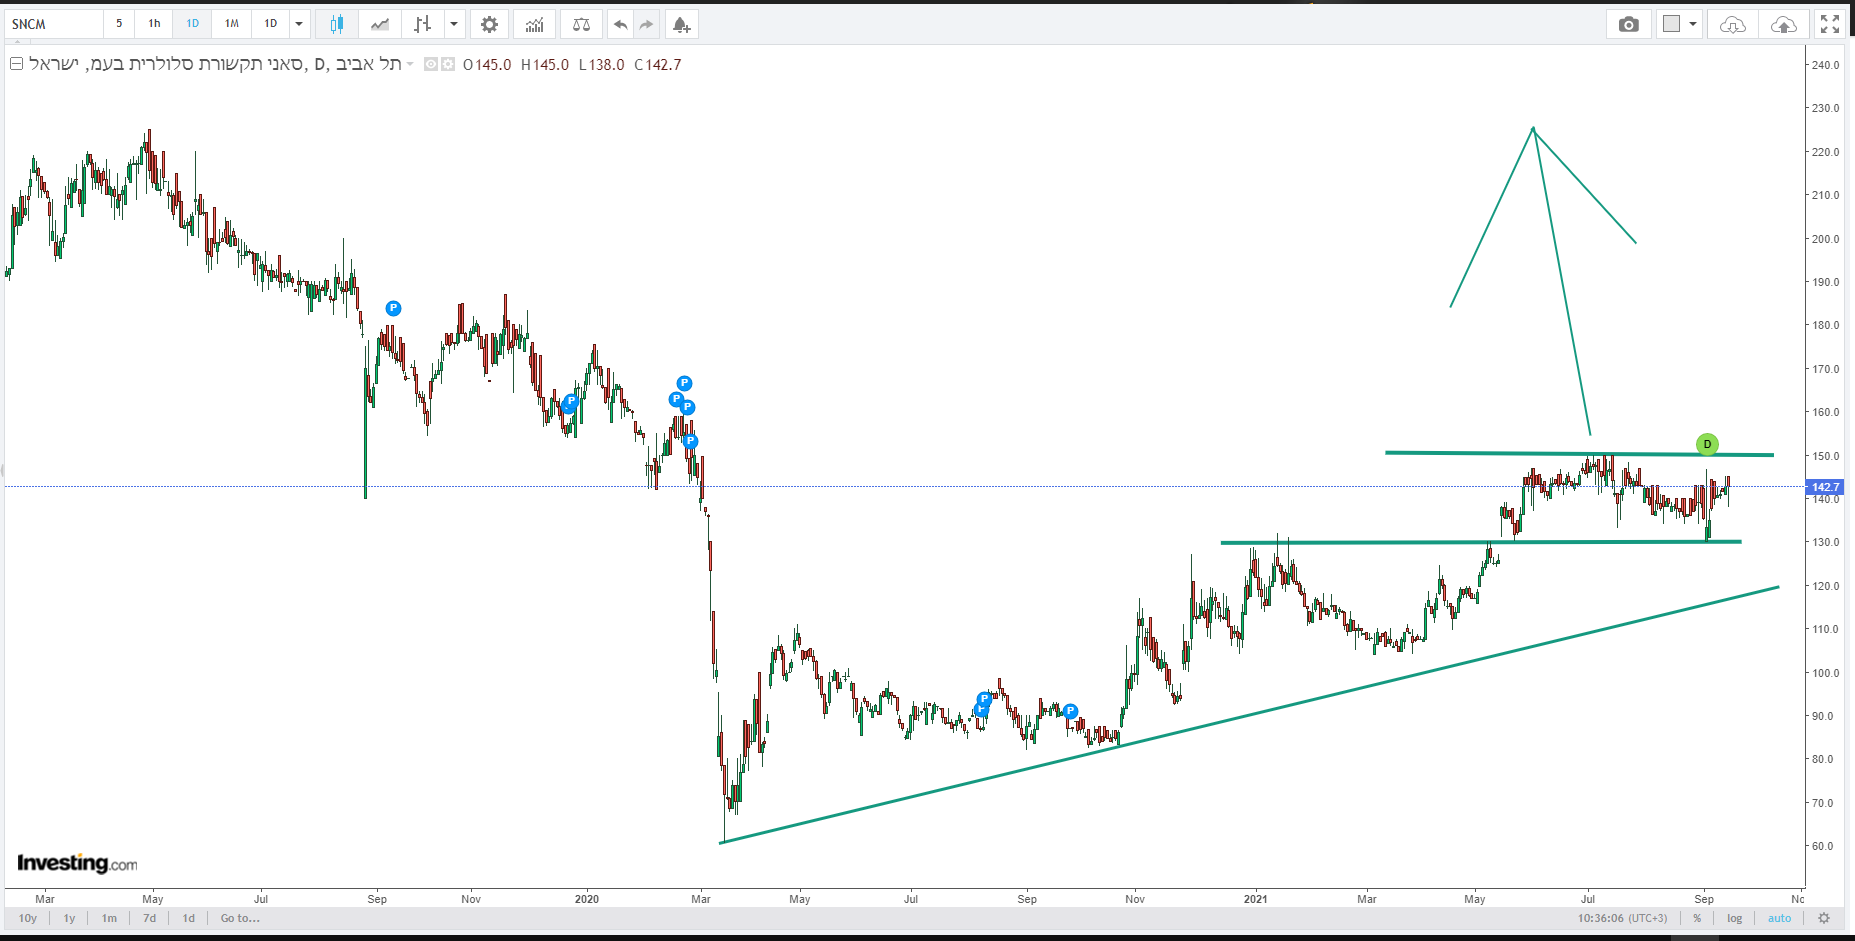1855x941 pixels.
Task: Collapse the symbol legend with minus box
Action: pos(16,64)
